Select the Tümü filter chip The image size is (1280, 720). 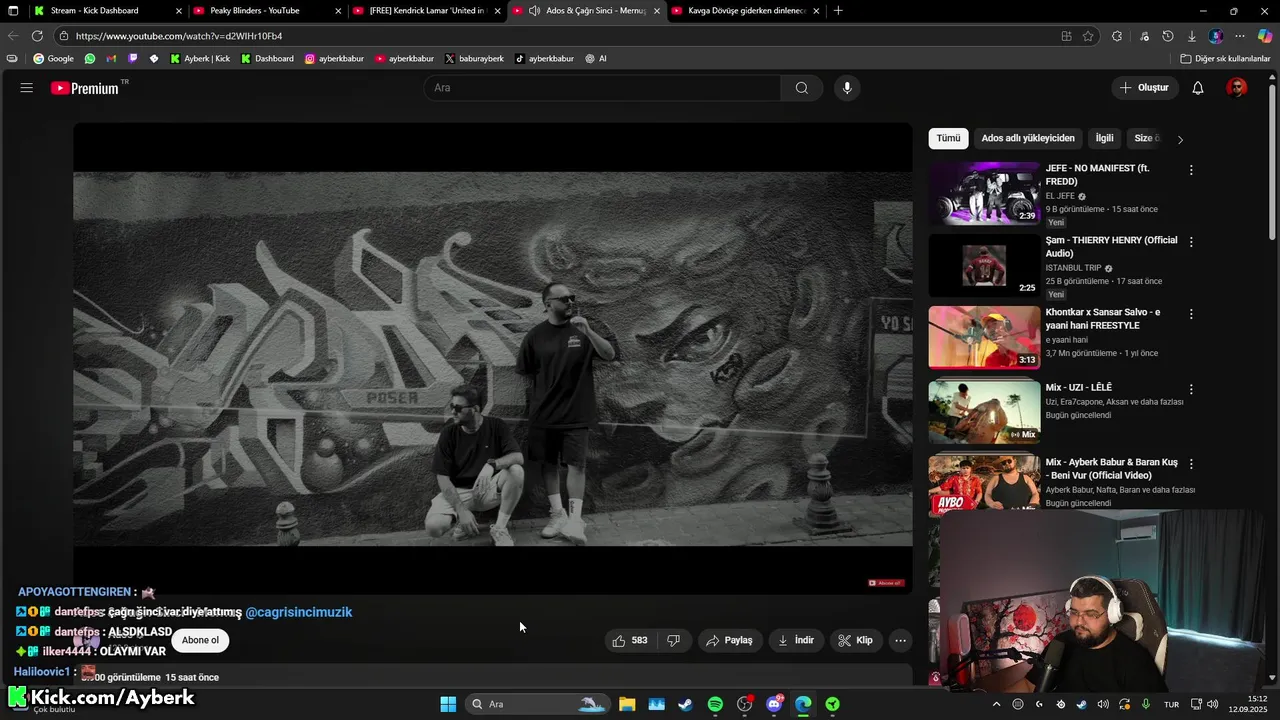(948, 139)
